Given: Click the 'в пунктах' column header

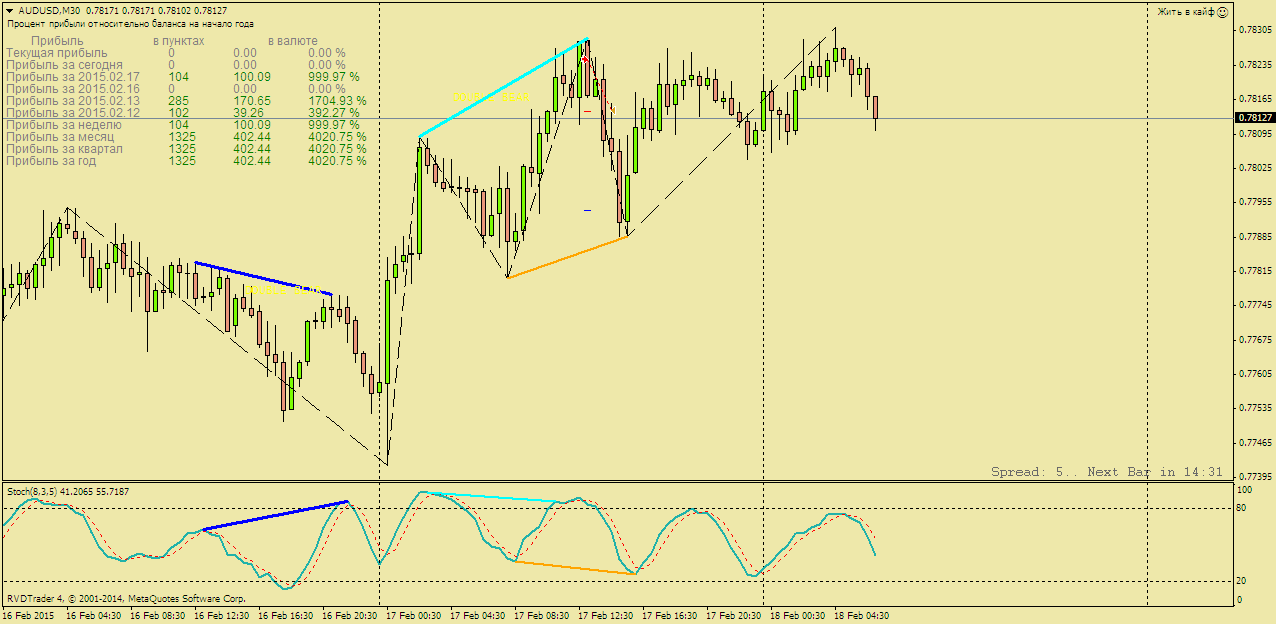Looking at the screenshot, I should [179, 40].
